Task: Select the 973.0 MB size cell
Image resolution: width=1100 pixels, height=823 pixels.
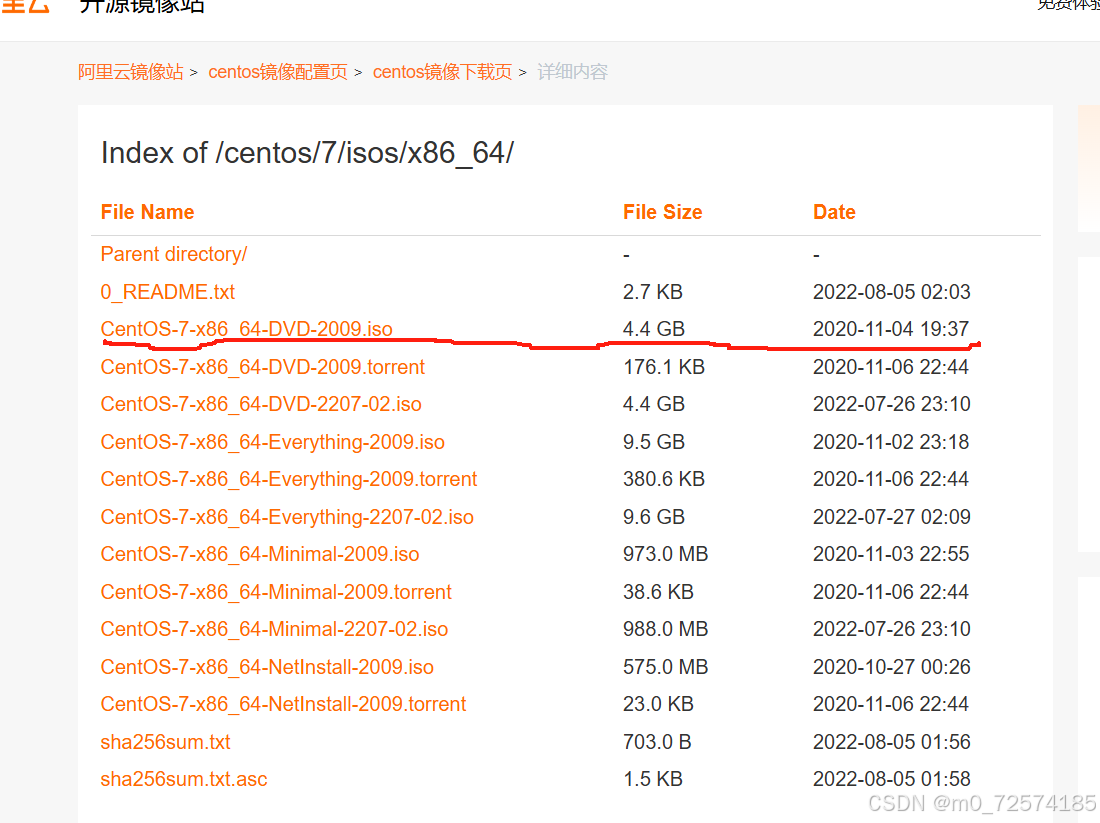Action: [666, 554]
